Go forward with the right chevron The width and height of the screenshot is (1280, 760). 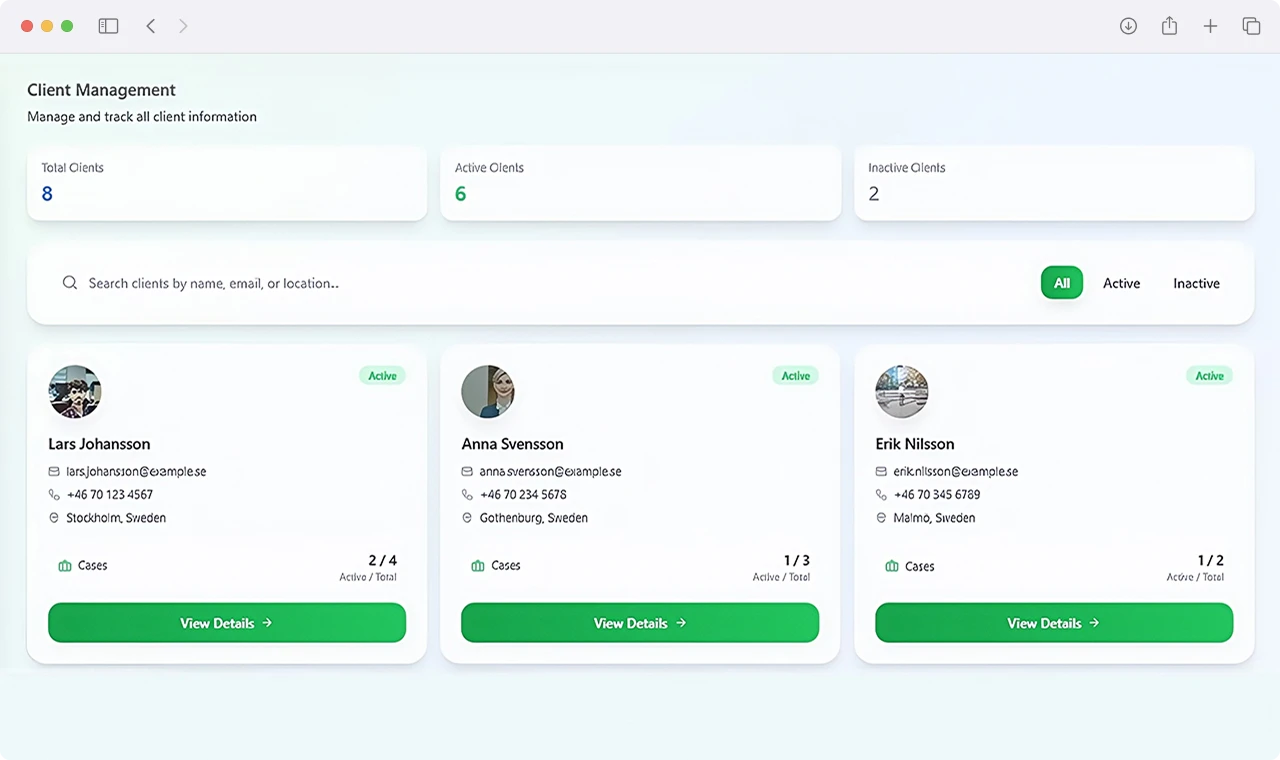(x=183, y=26)
